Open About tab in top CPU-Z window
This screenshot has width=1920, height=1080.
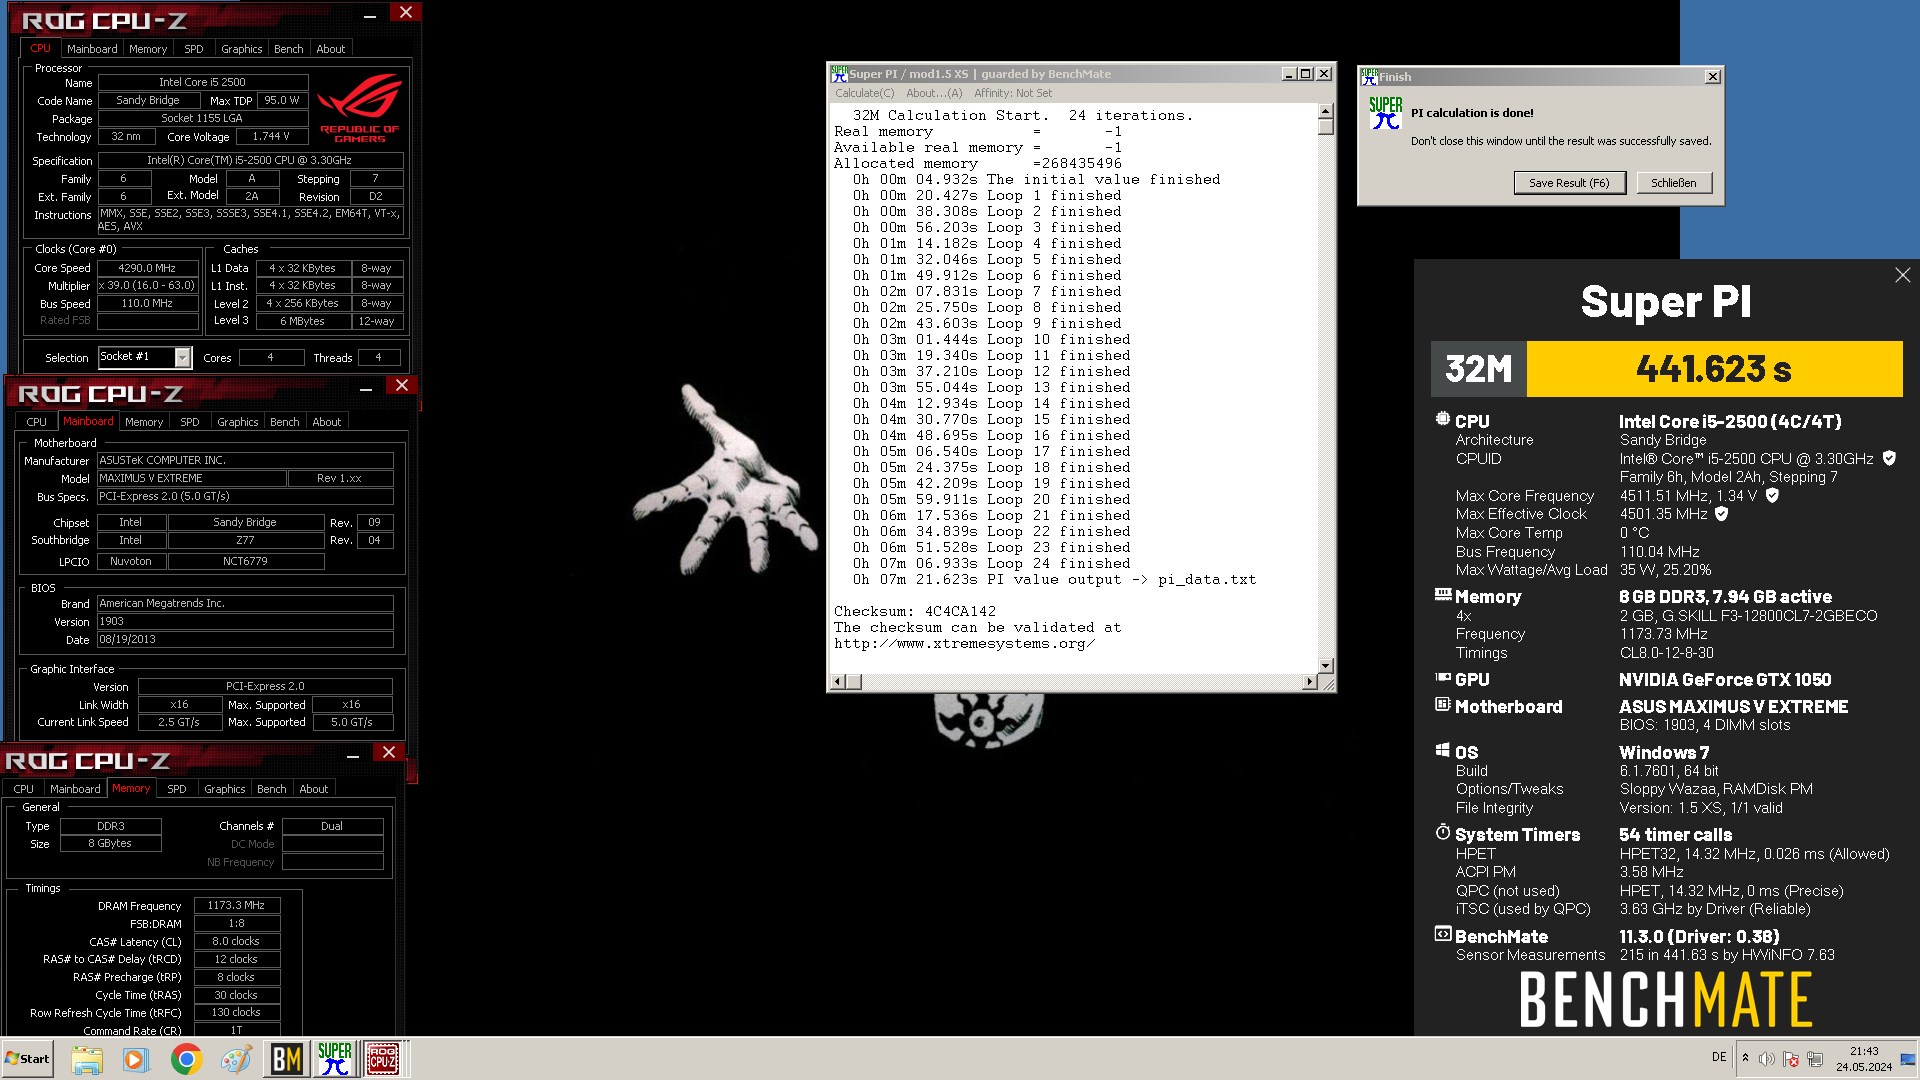[x=331, y=49]
